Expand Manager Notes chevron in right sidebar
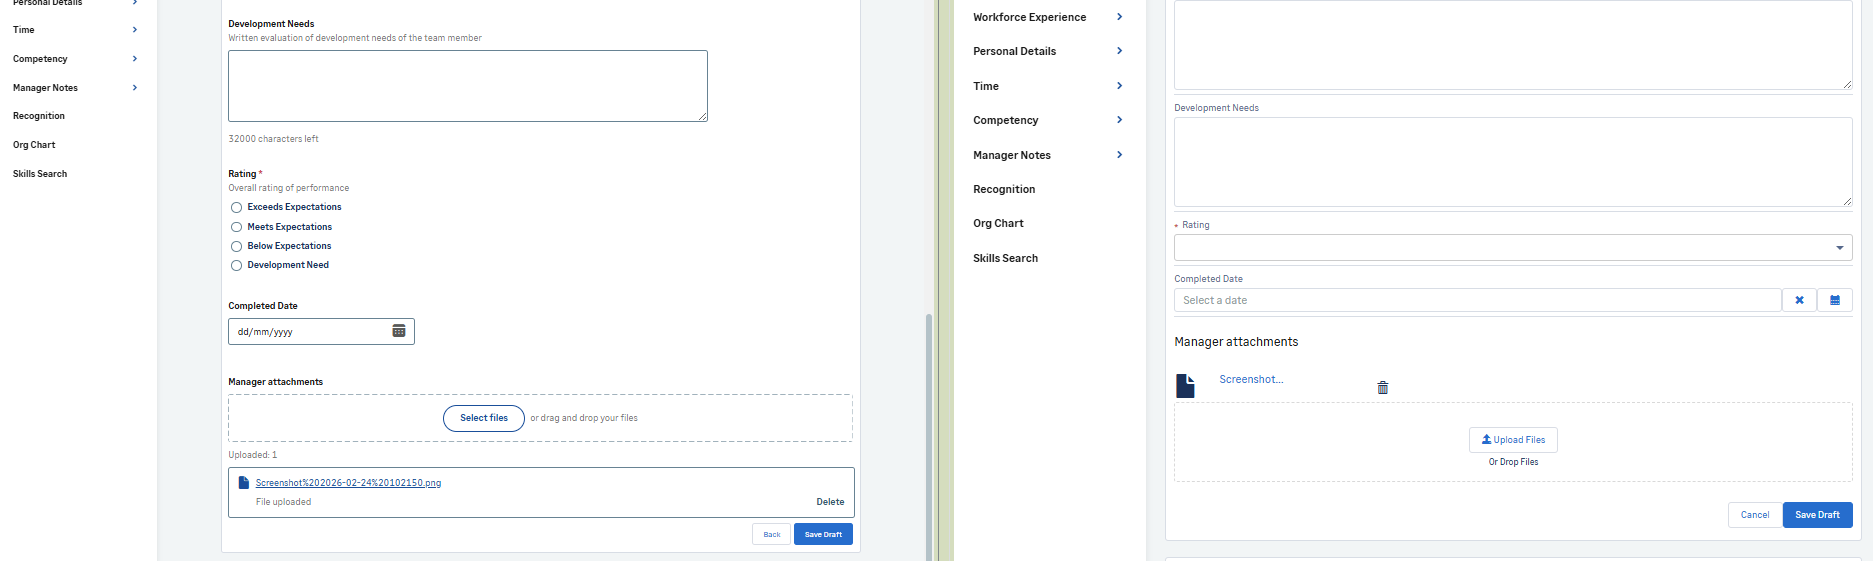 (x=1119, y=155)
